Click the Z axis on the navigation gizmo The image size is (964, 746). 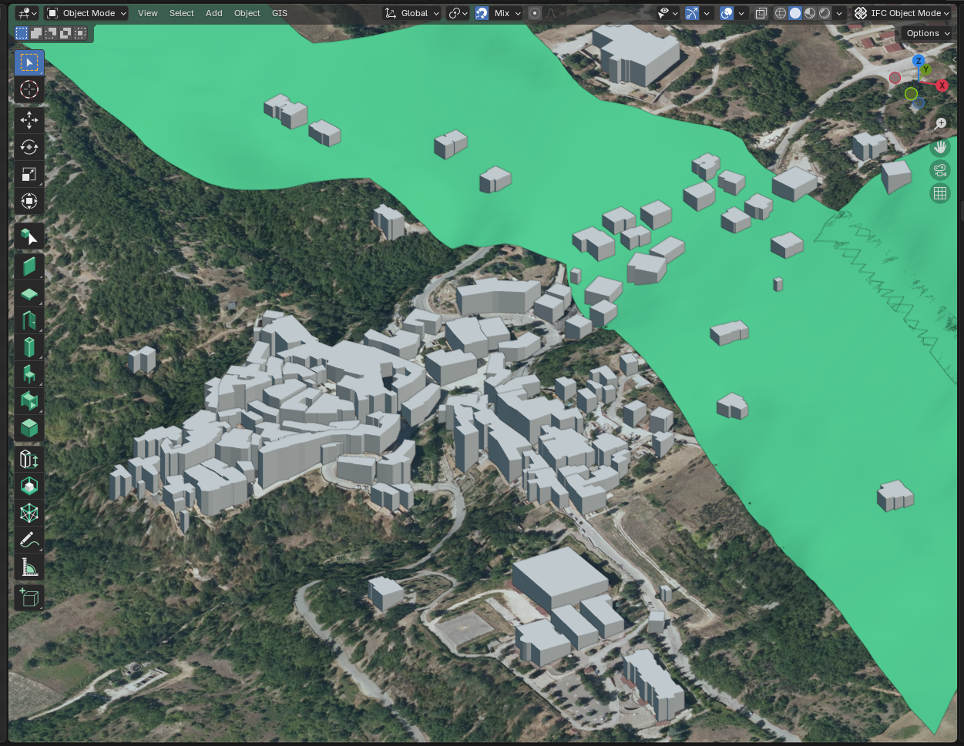coord(919,62)
